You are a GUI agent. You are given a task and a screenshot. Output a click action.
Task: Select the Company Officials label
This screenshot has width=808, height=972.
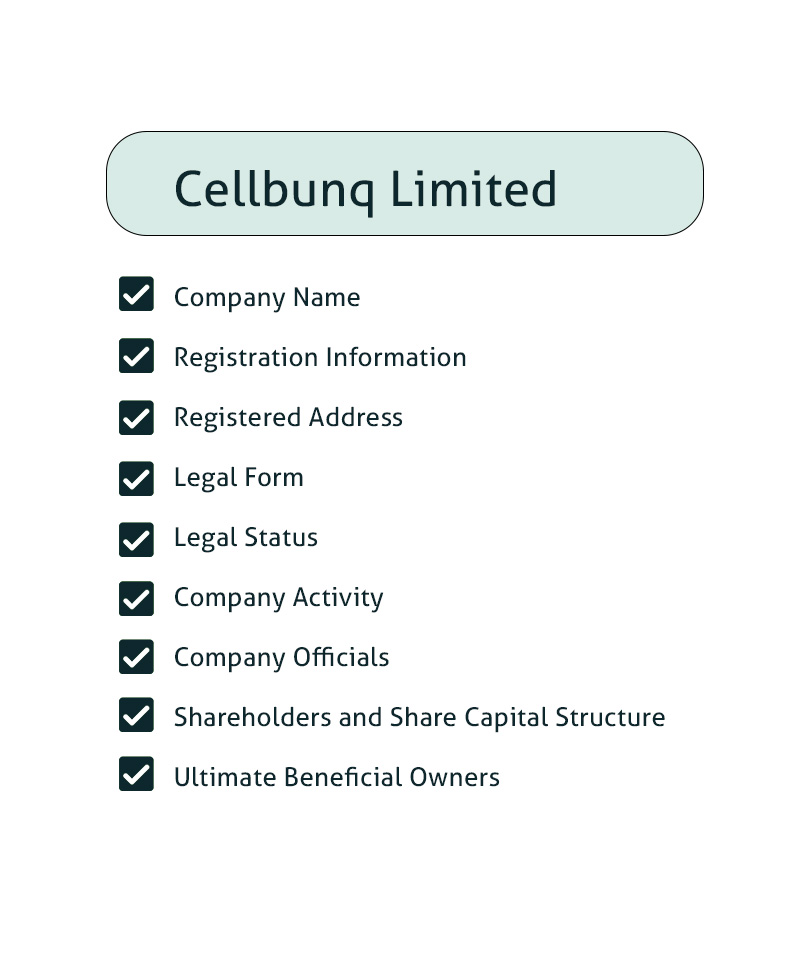coord(282,658)
